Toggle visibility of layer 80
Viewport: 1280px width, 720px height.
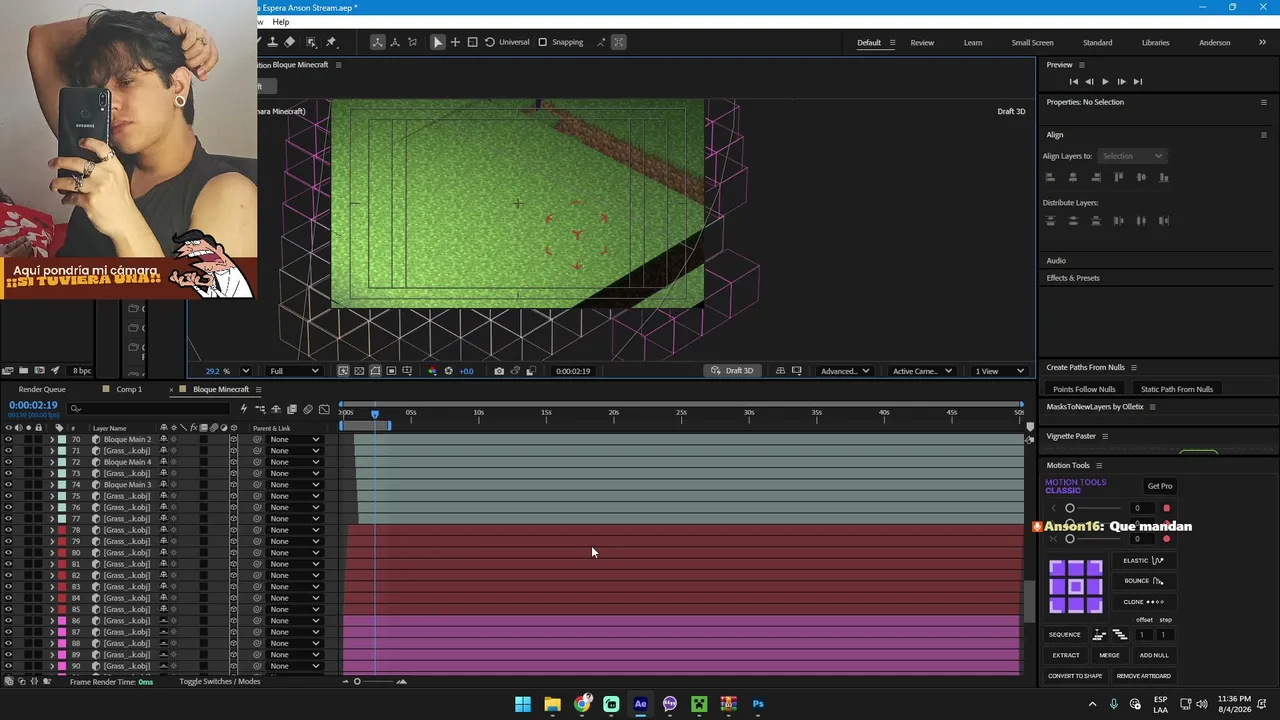[8, 553]
